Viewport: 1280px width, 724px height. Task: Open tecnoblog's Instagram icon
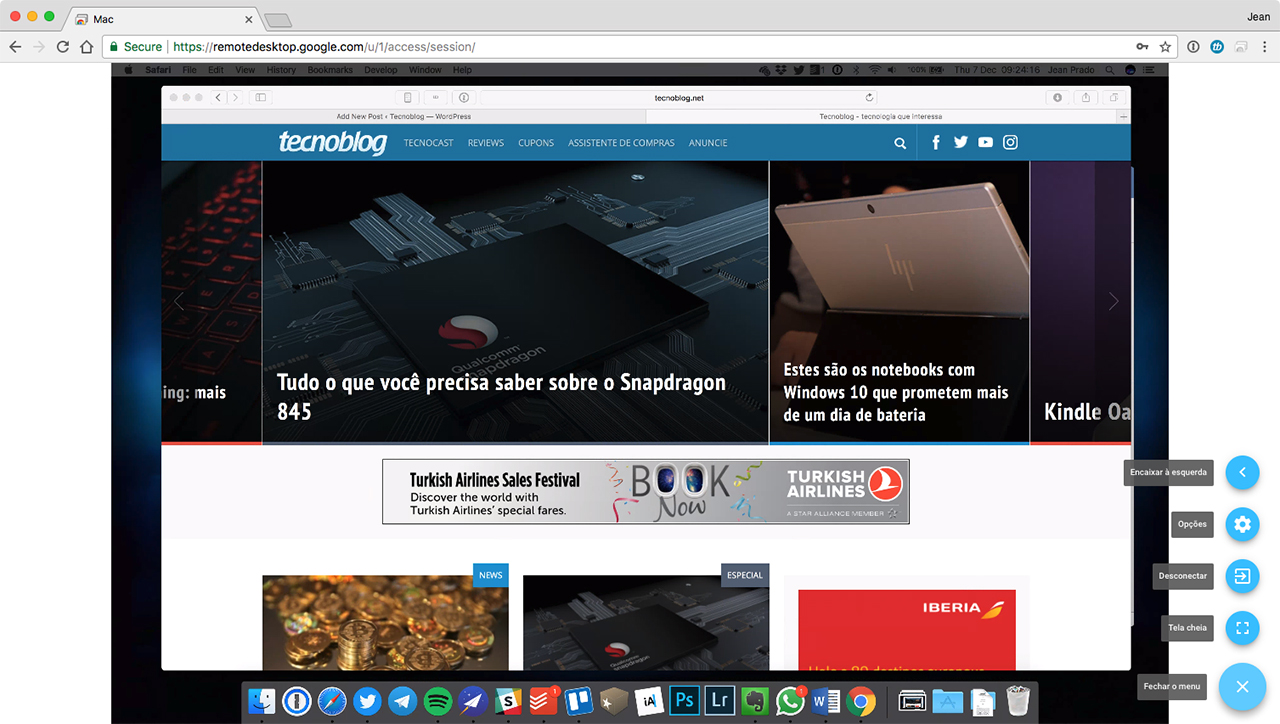point(1011,142)
